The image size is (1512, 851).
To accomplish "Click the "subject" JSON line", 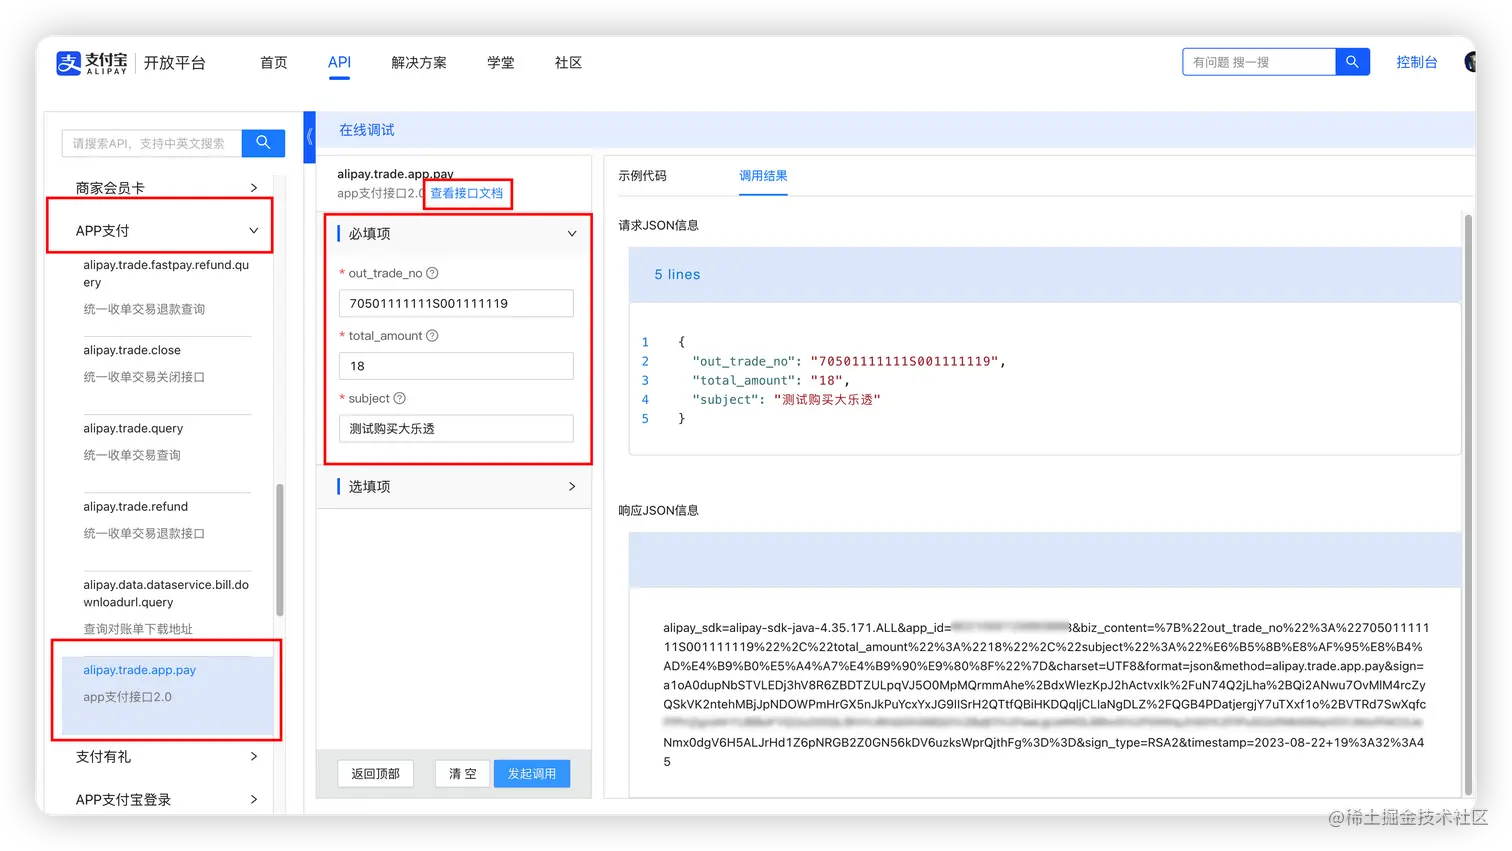I will click(786, 400).
